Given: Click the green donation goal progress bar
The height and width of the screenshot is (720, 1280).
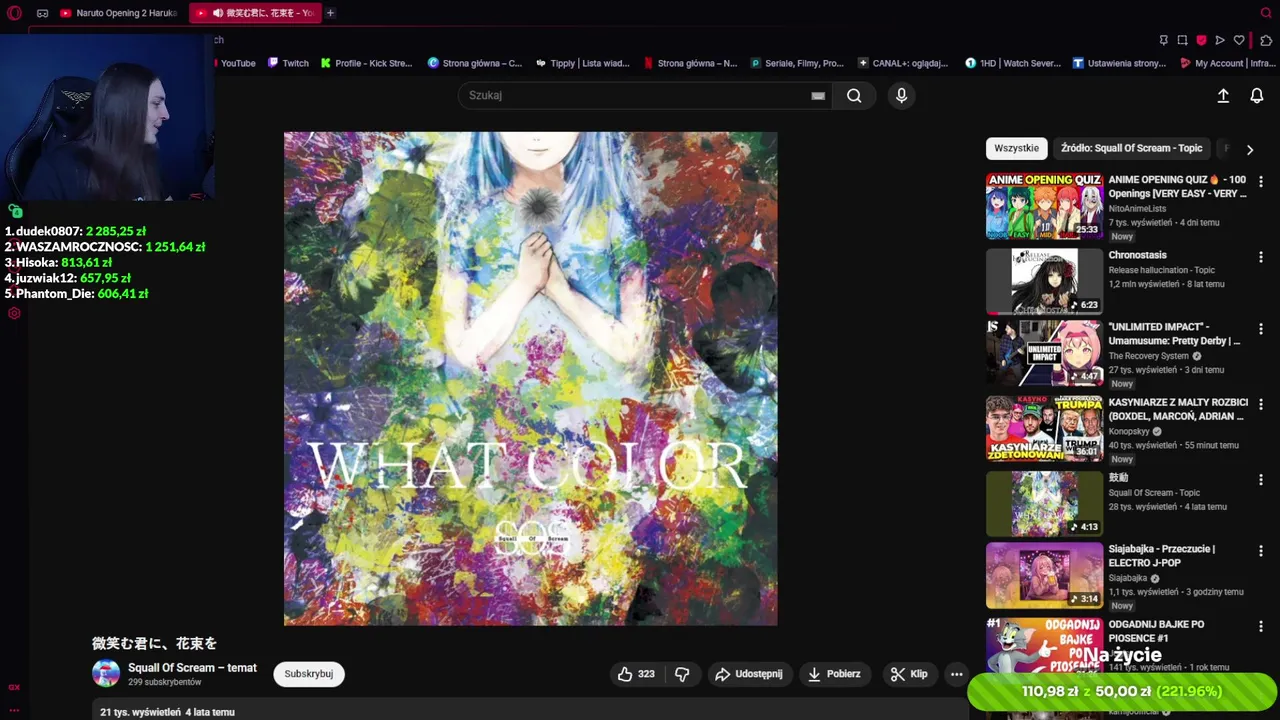Looking at the screenshot, I should (x=1122, y=691).
